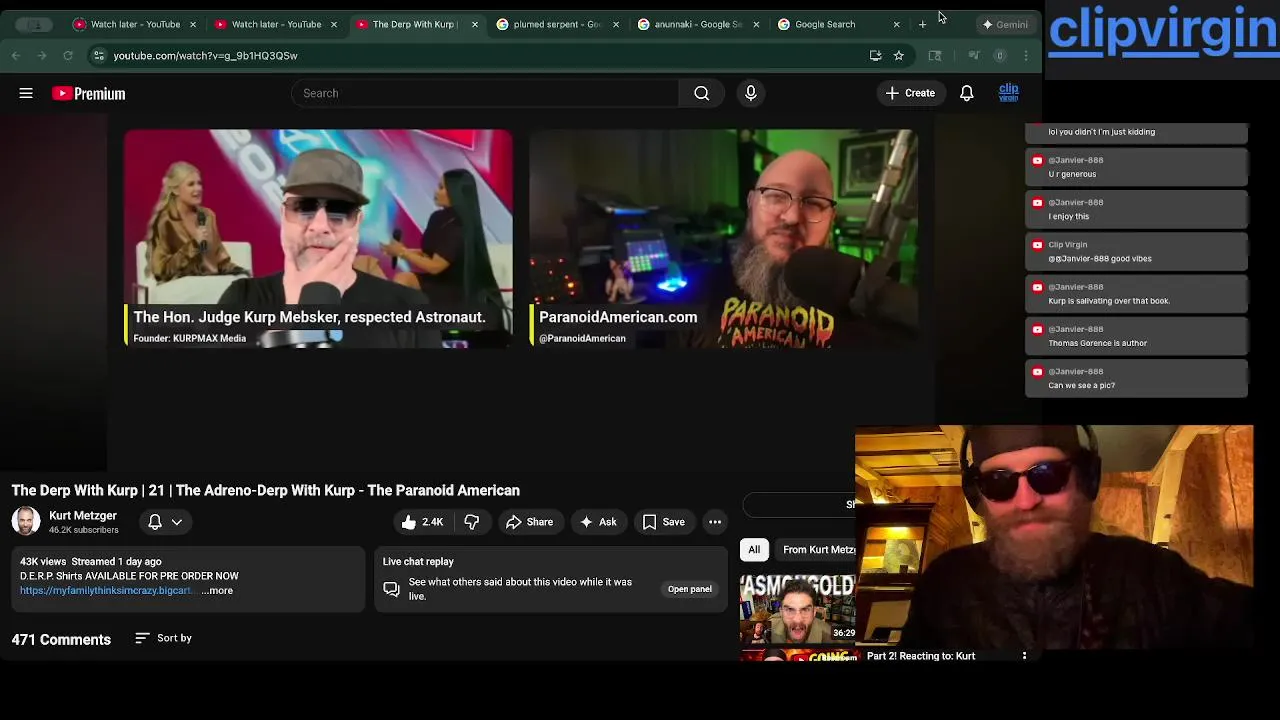1280x720 pixels.
Task: Click the 471 Comments heading
Action: (61, 640)
